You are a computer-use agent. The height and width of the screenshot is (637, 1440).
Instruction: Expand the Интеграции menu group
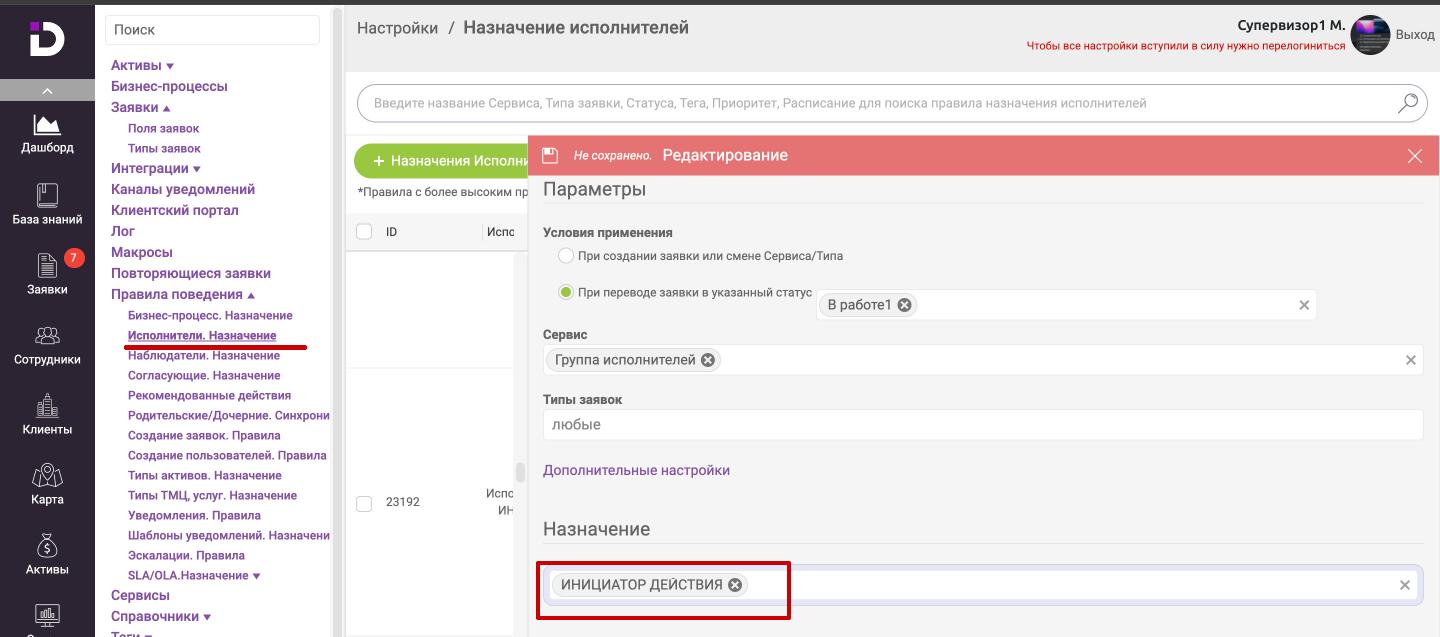coord(155,169)
